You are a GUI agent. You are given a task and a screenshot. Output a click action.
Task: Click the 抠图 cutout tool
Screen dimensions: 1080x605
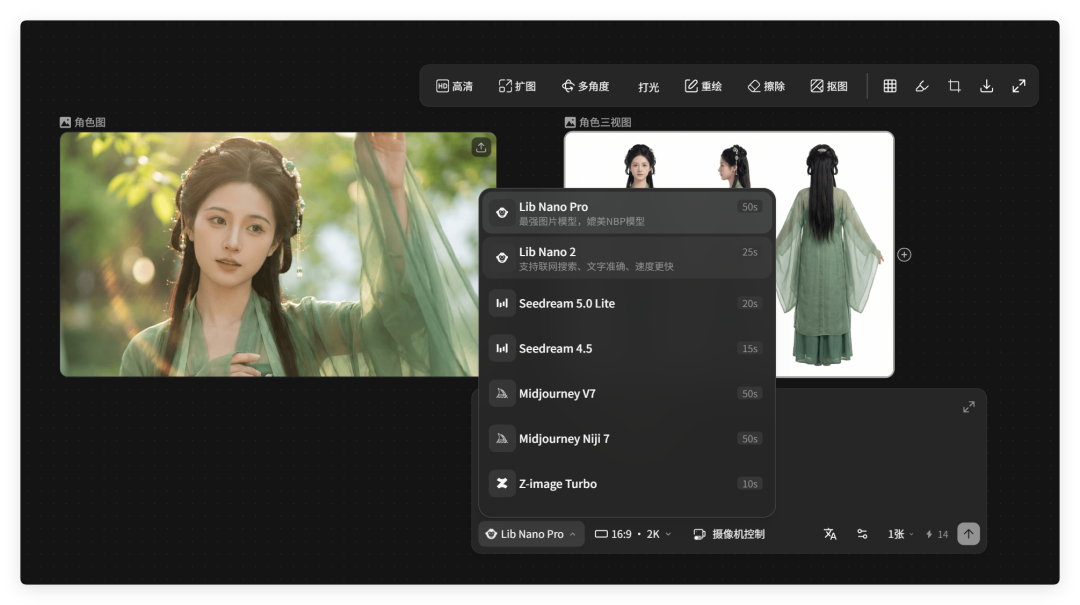(x=829, y=87)
